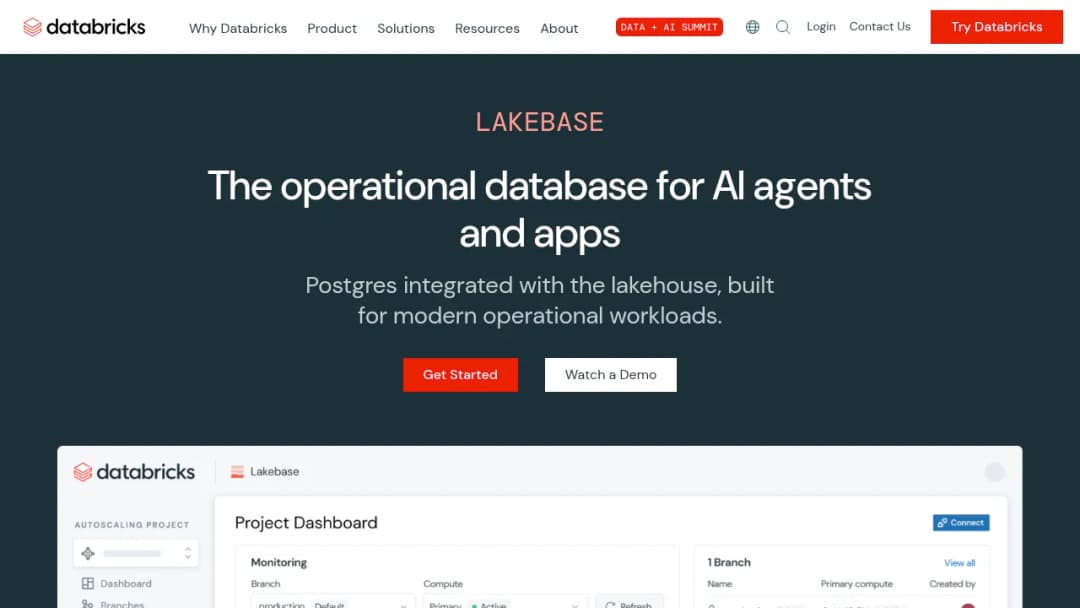Click the Connect button in Project Dashboard
This screenshot has width=1080, height=608.
[961, 523]
